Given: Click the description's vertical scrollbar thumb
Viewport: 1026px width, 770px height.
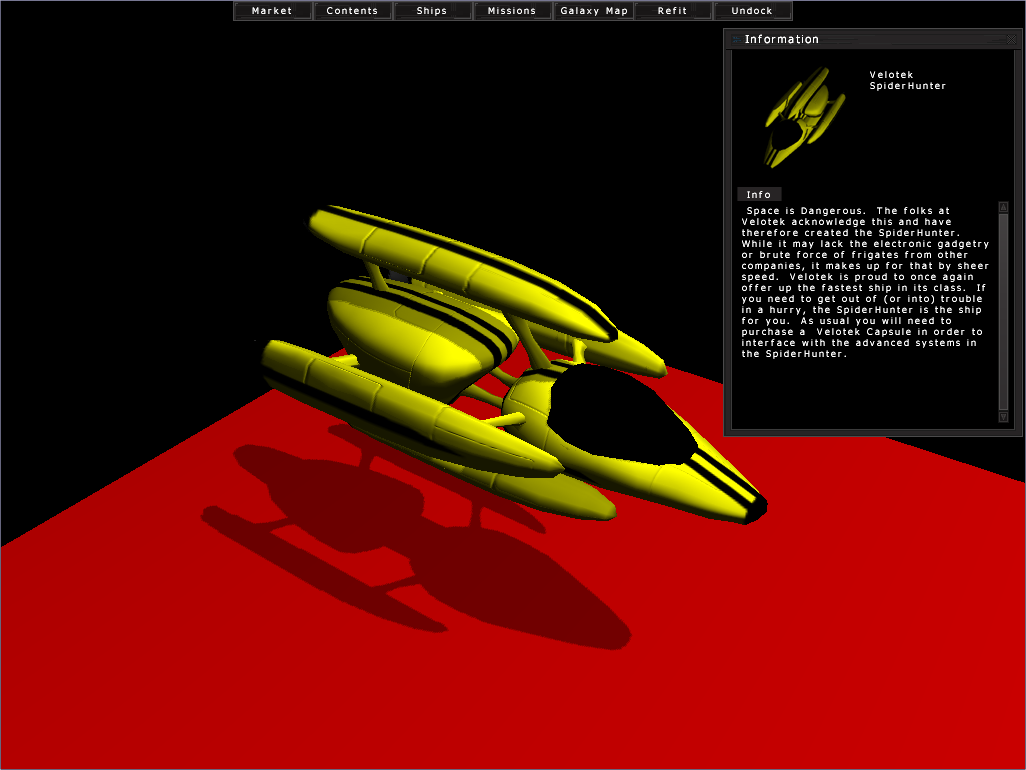Looking at the screenshot, I should click(x=1003, y=312).
